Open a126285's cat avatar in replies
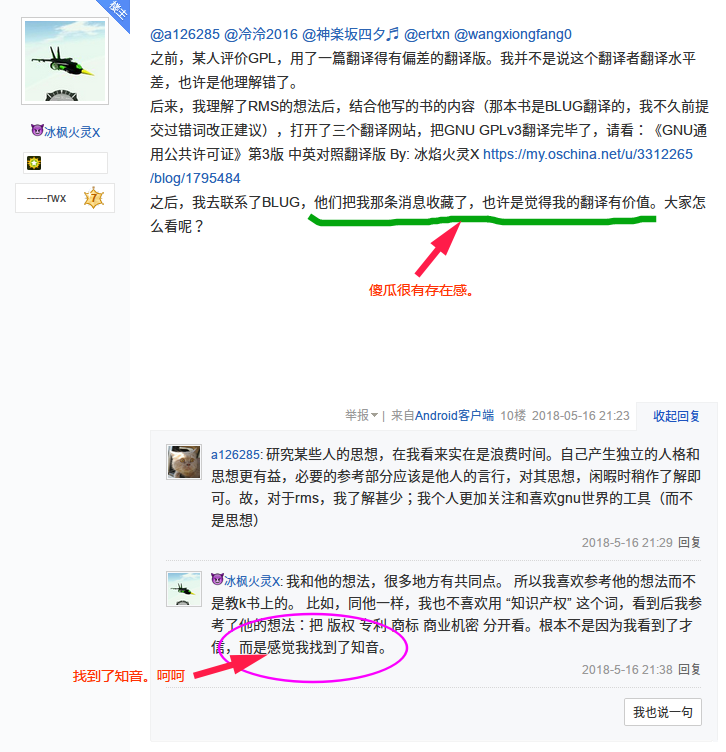Screen dimensions: 726x752 coord(184,462)
